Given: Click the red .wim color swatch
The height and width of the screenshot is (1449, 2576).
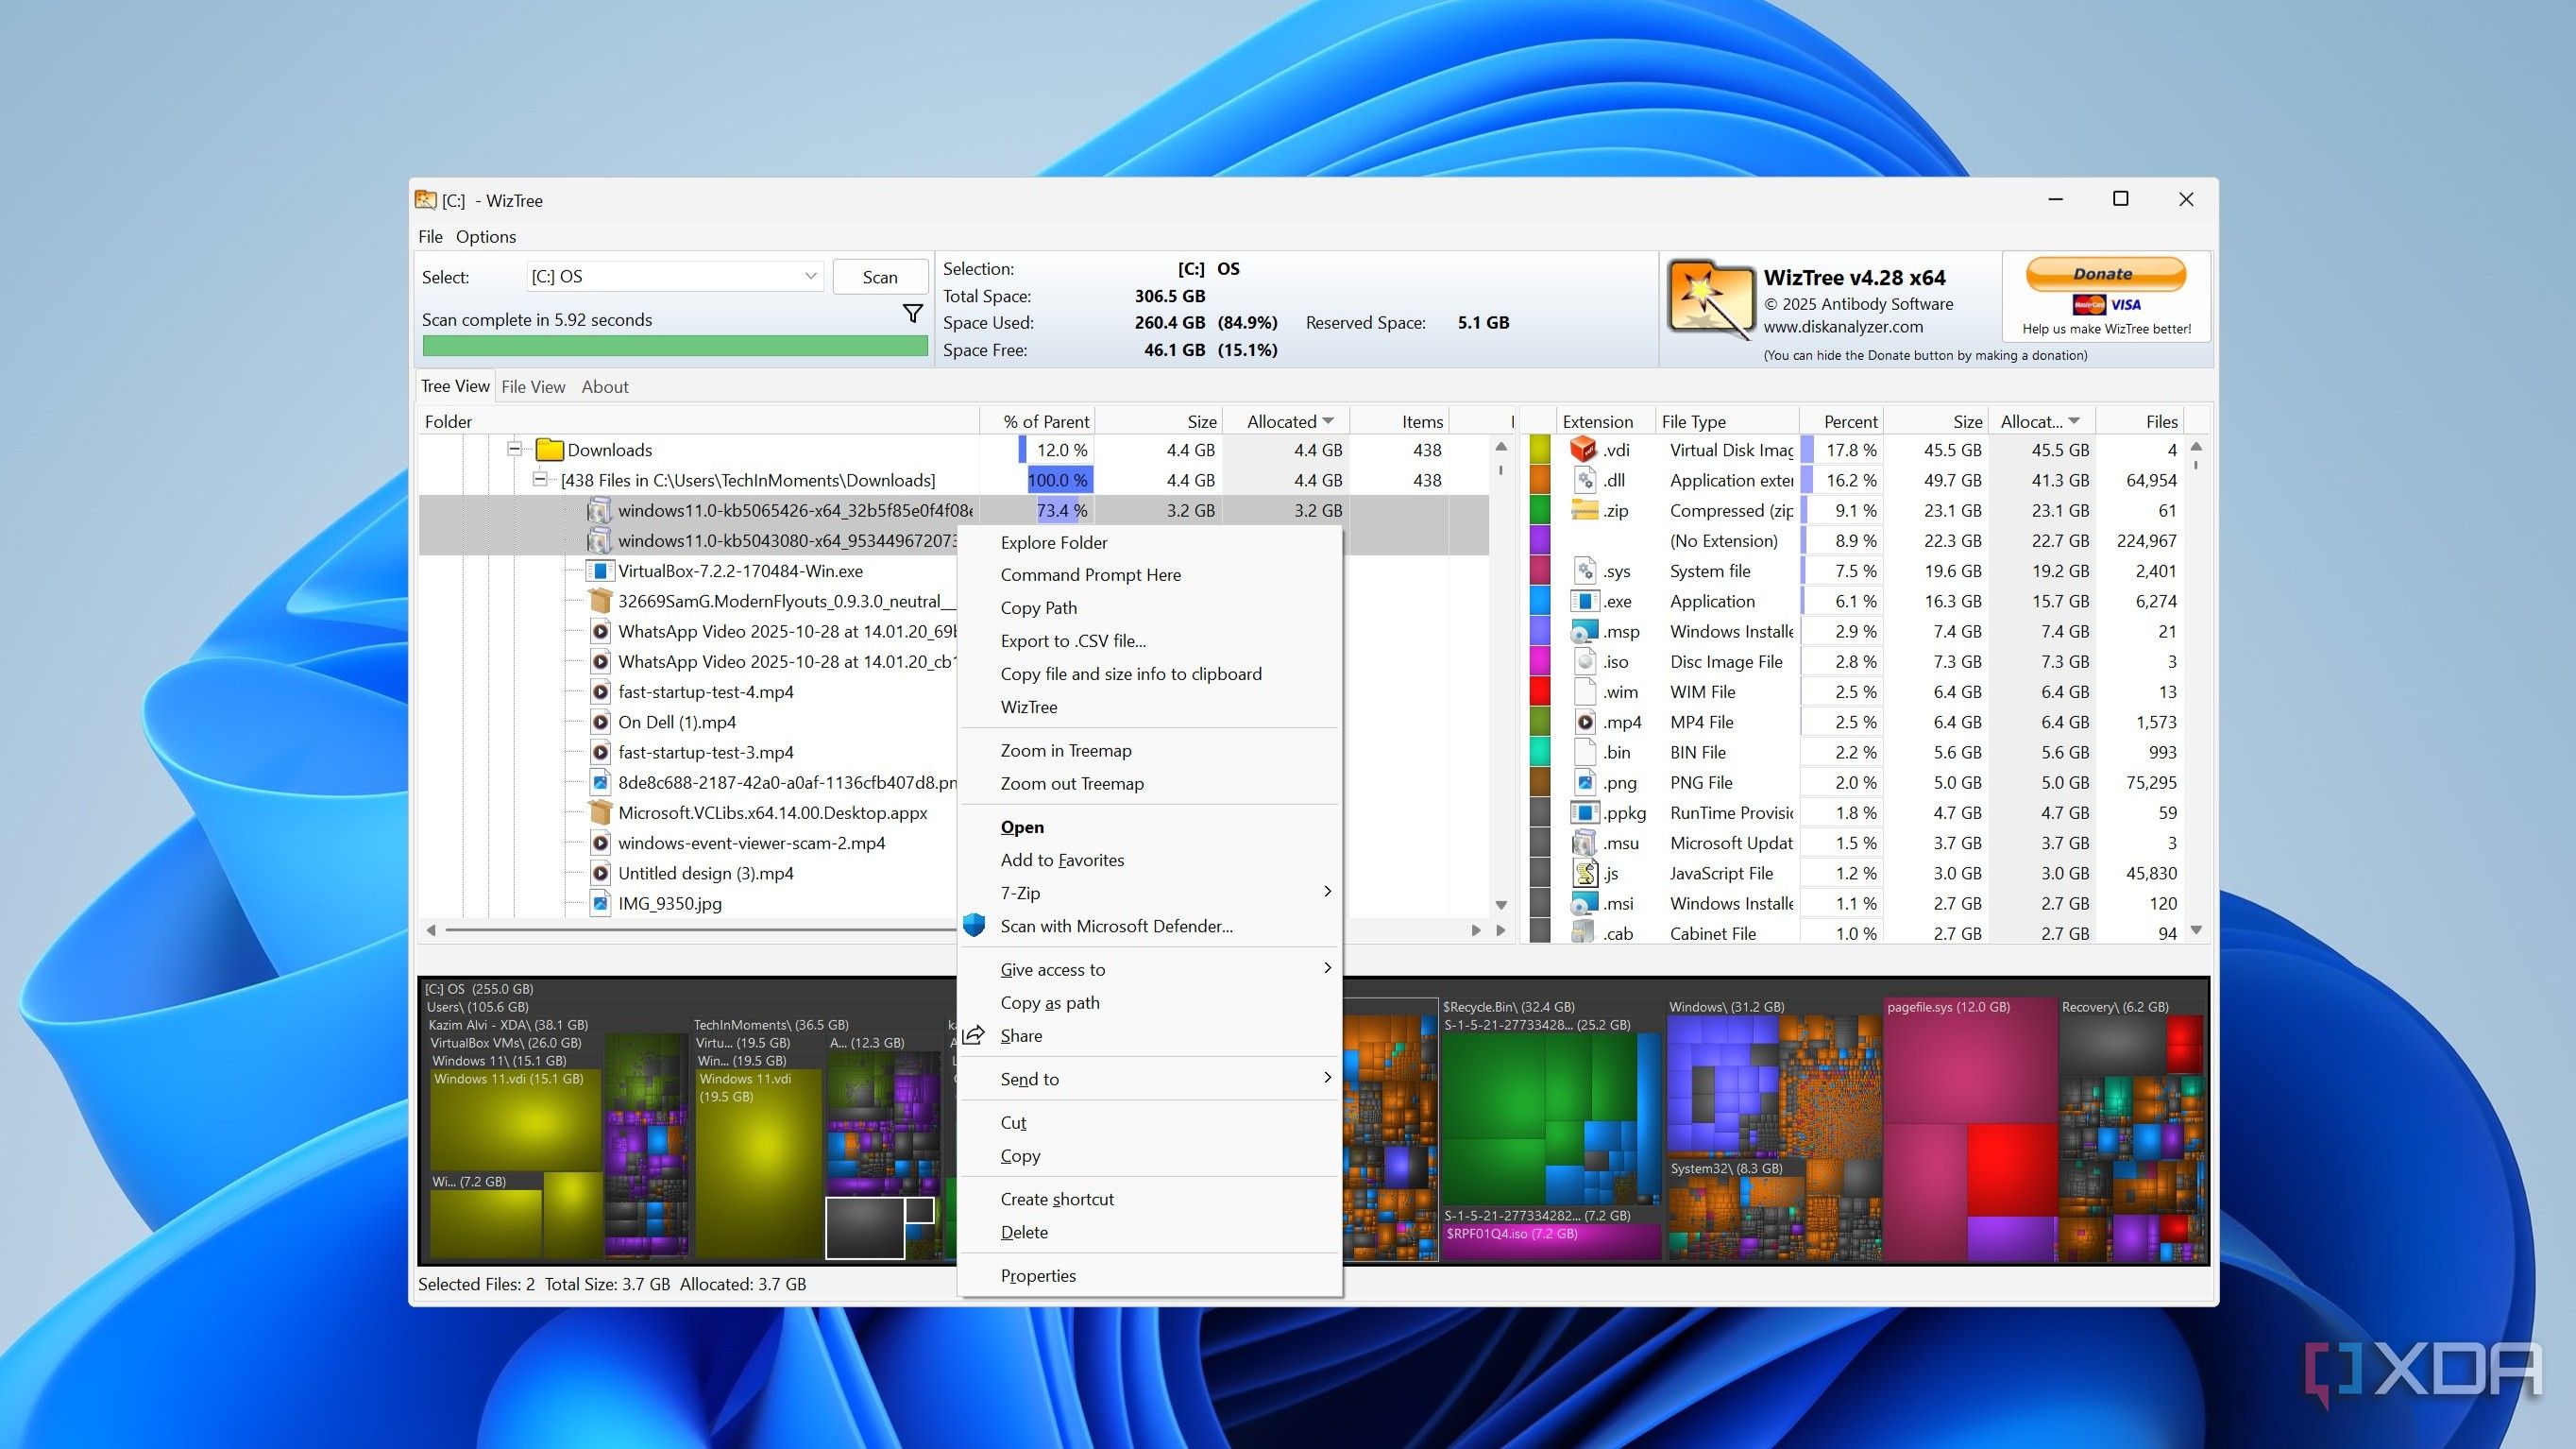Looking at the screenshot, I should tap(1540, 692).
